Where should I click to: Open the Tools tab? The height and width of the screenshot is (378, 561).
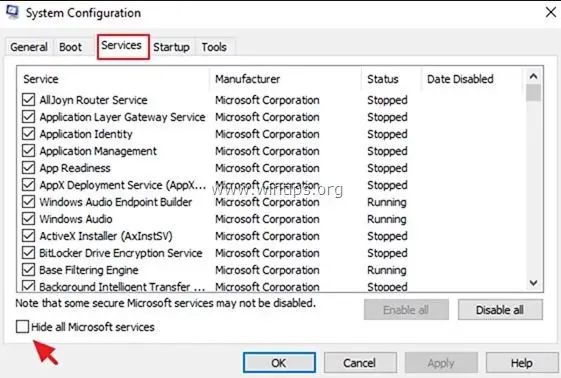coord(214,47)
